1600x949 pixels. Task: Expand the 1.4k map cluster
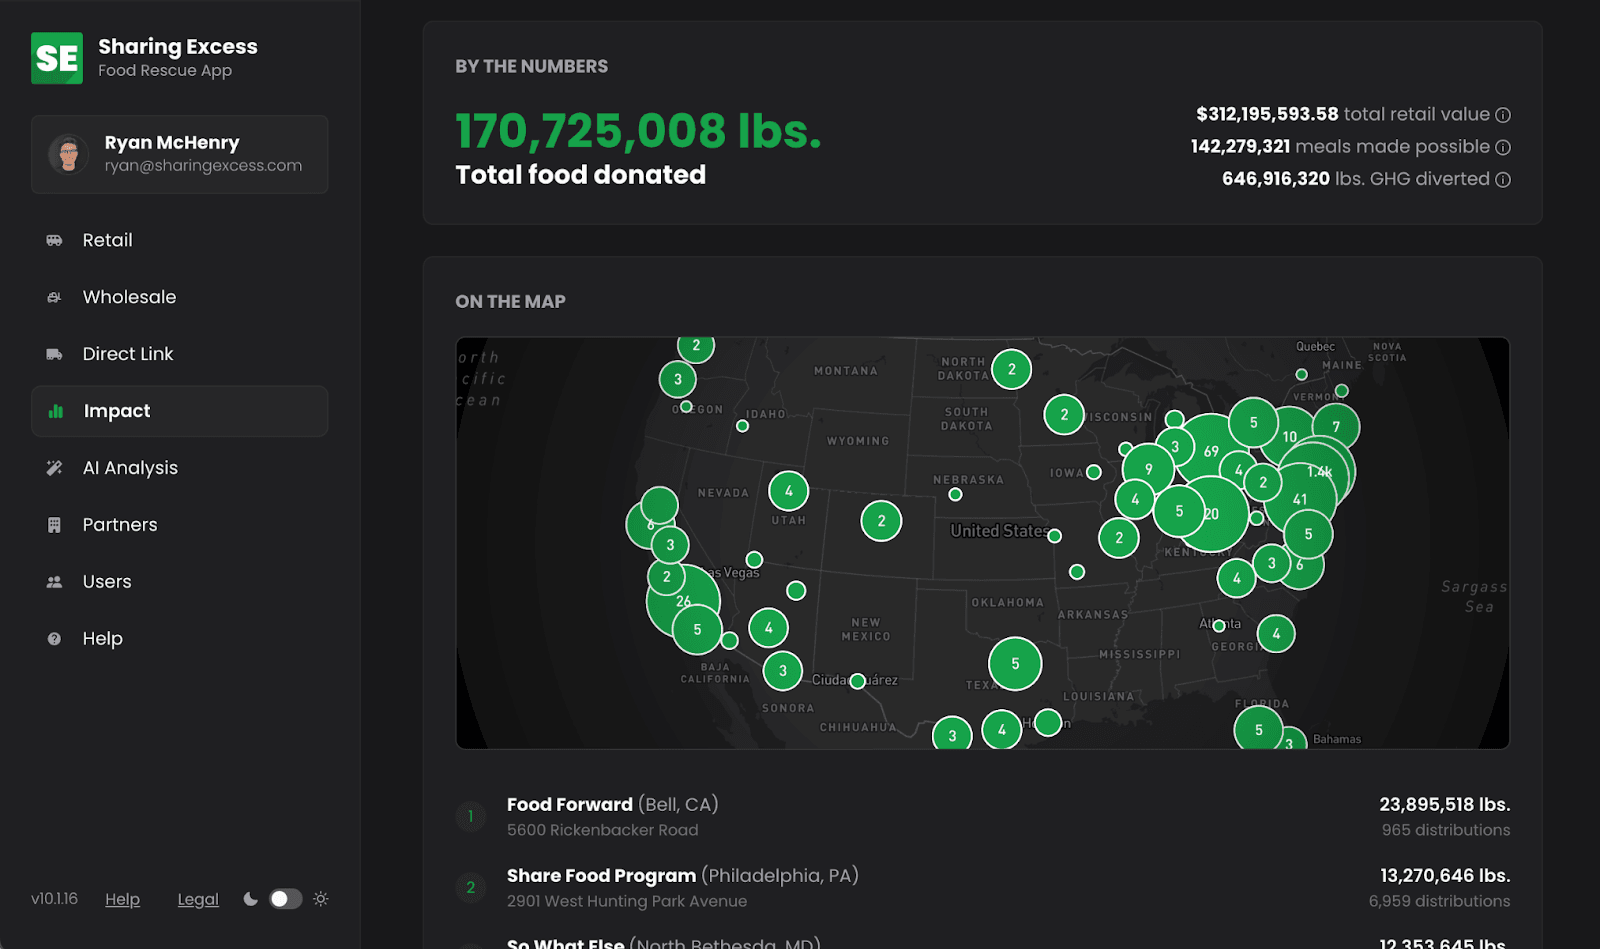(x=1320, y=471)
